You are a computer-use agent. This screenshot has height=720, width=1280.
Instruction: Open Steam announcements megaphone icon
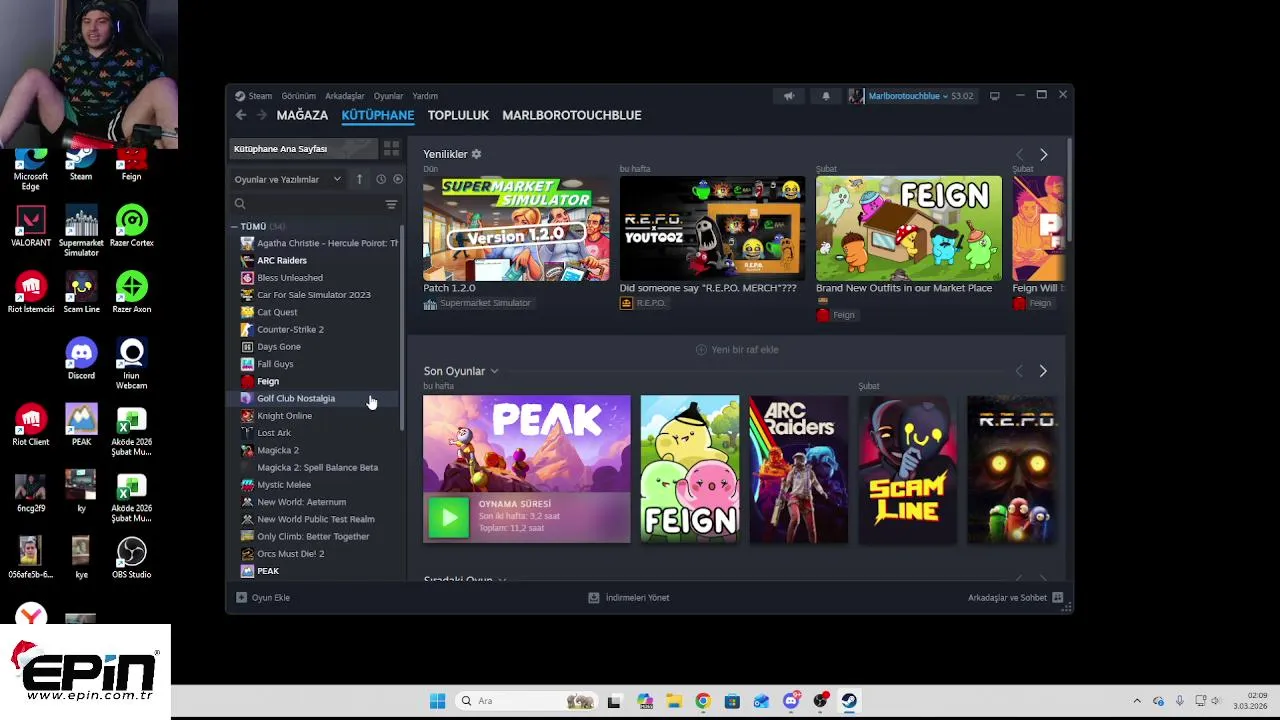(788, 96)
